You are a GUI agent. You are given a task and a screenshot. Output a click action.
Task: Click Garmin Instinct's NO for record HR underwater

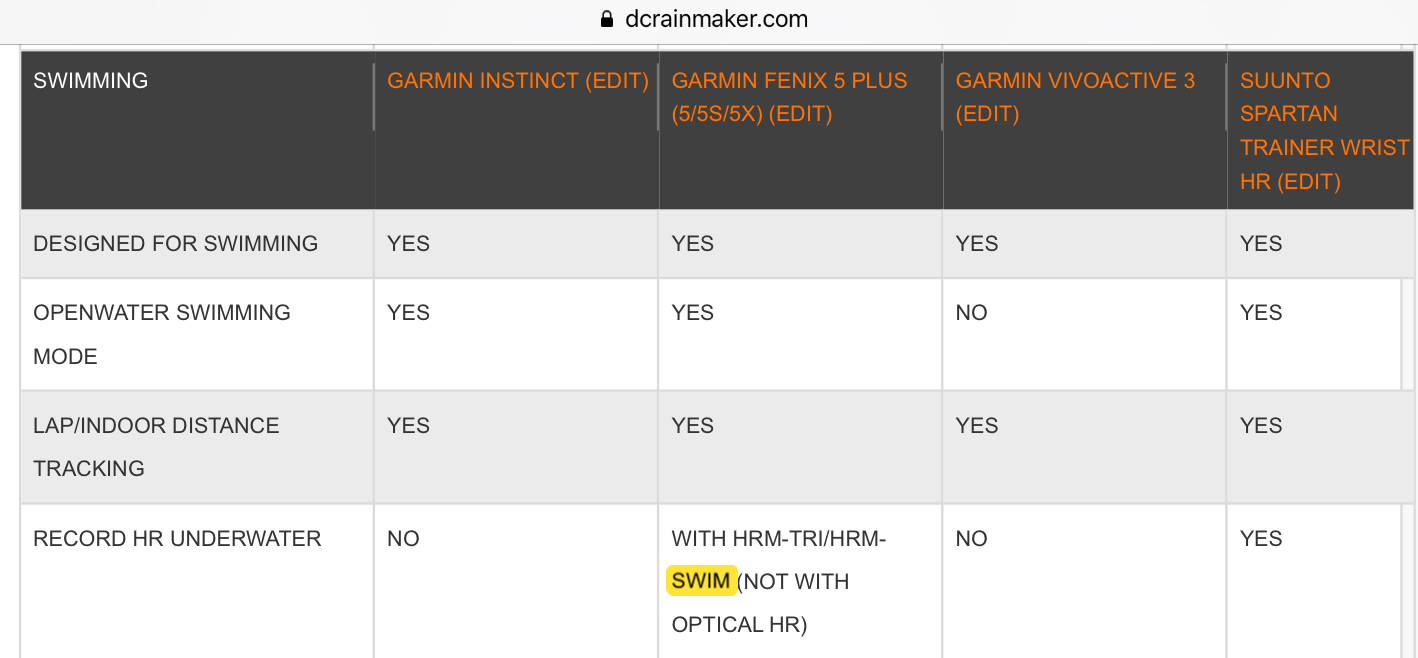tap(403, 539)
